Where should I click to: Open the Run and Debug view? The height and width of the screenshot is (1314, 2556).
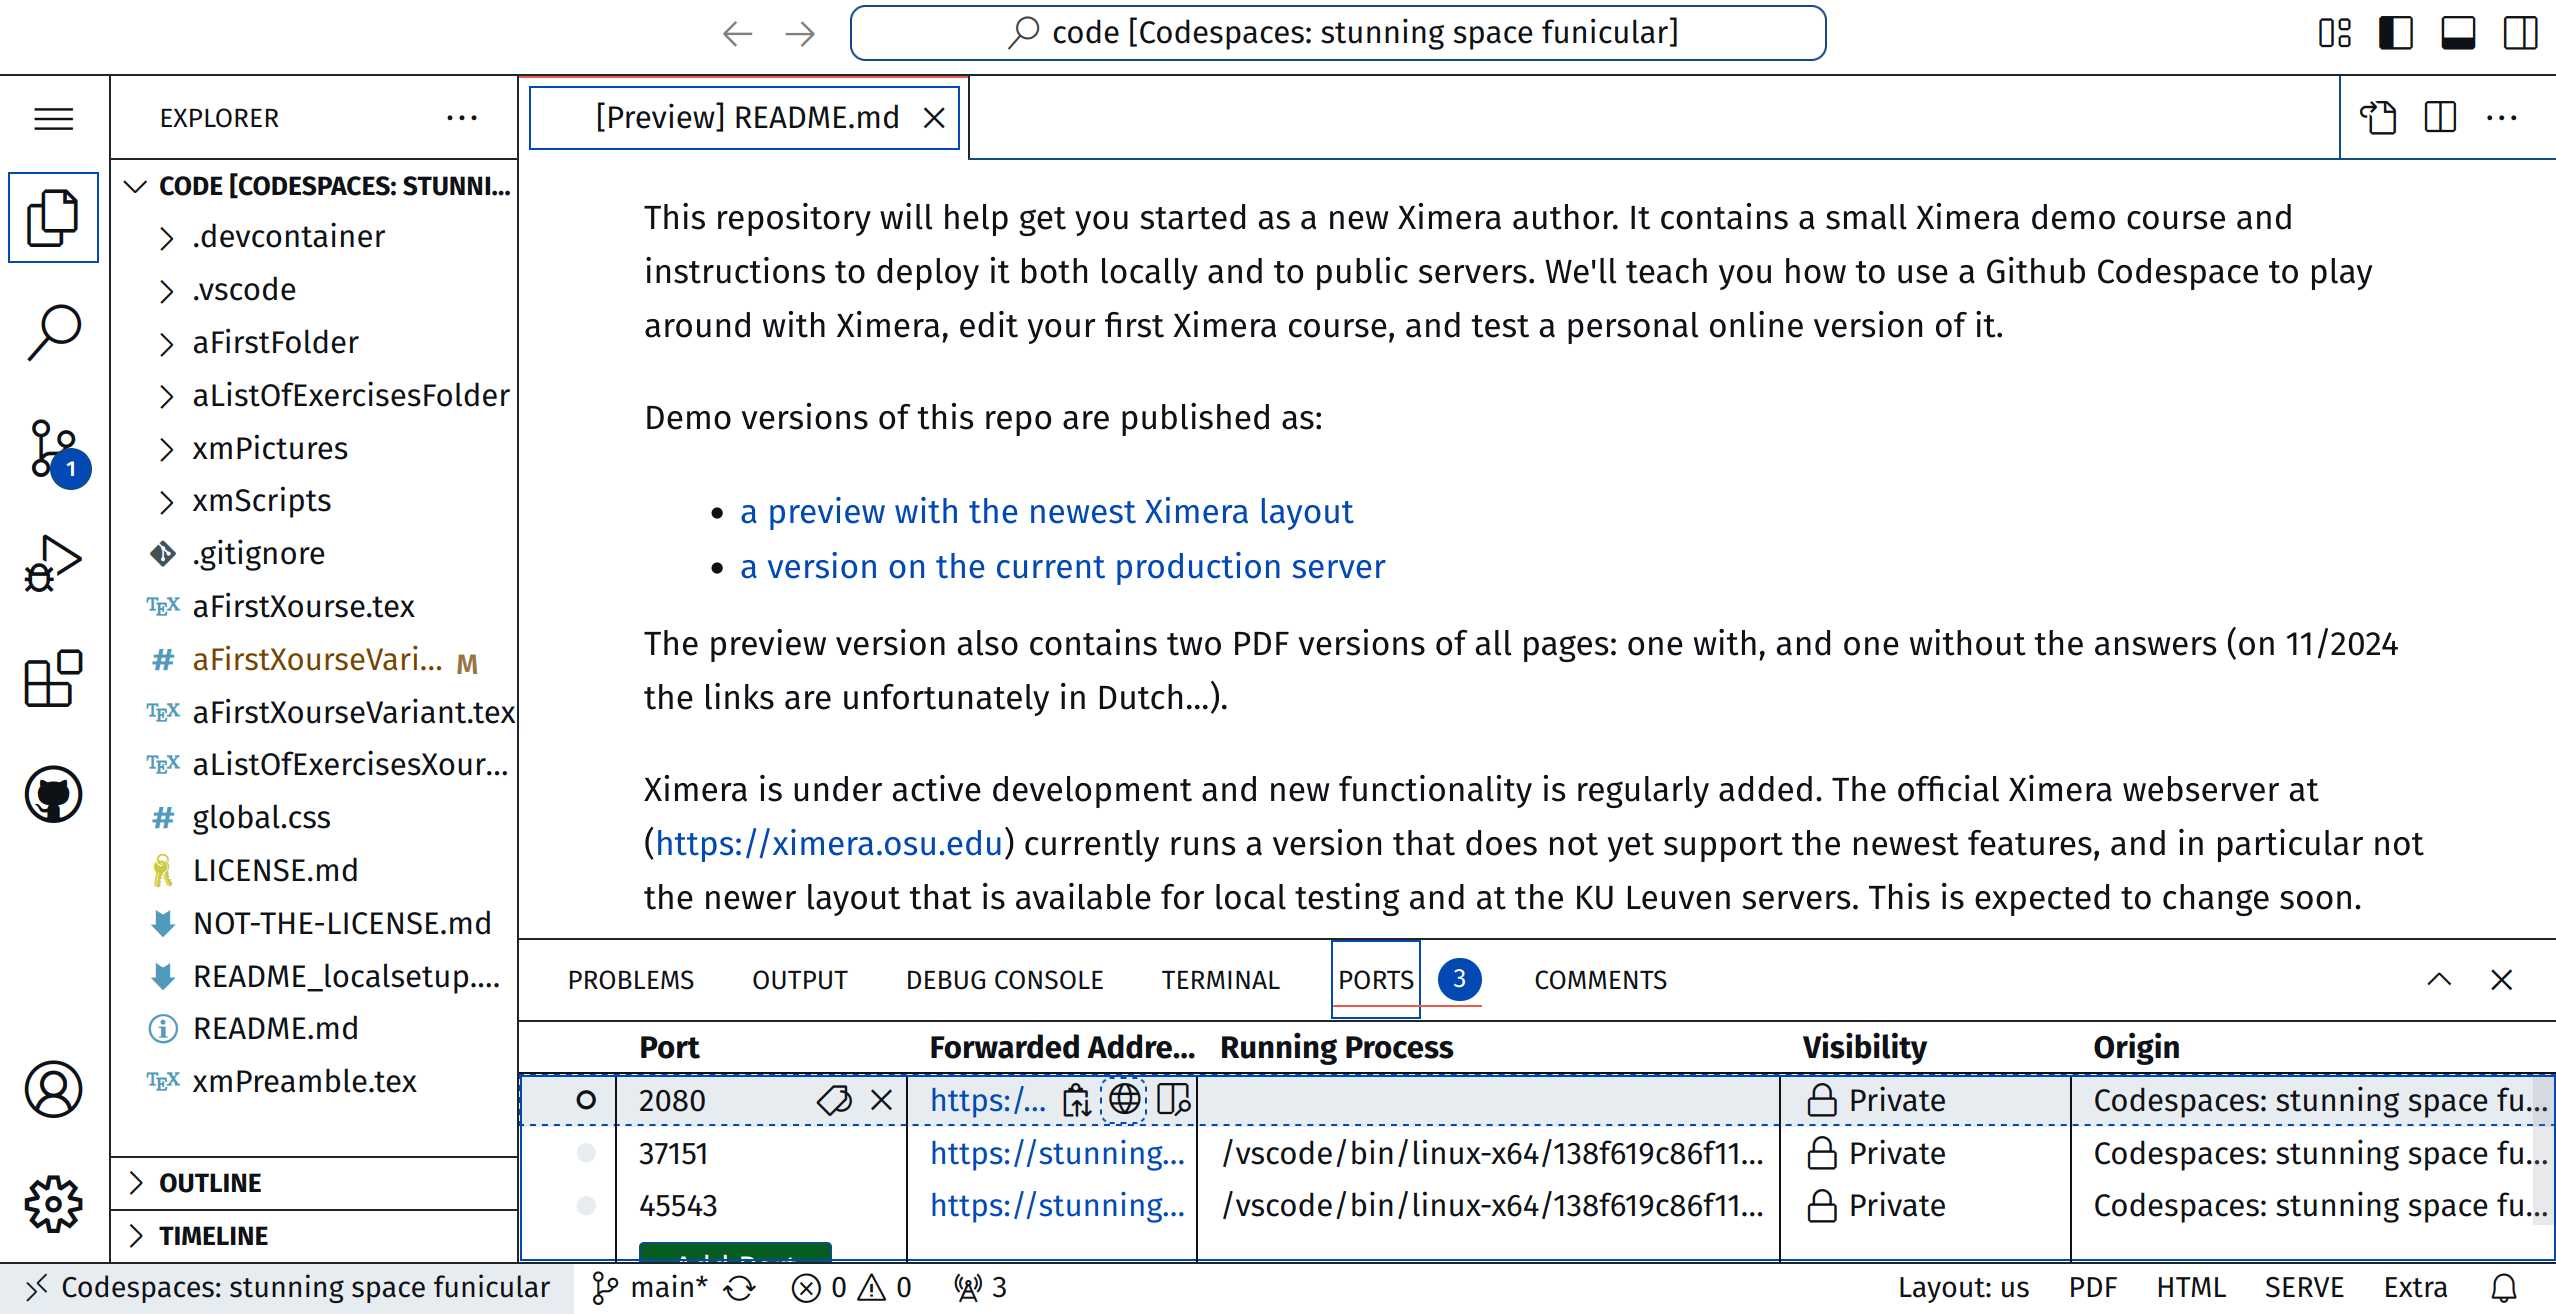[x=54, y=564]
